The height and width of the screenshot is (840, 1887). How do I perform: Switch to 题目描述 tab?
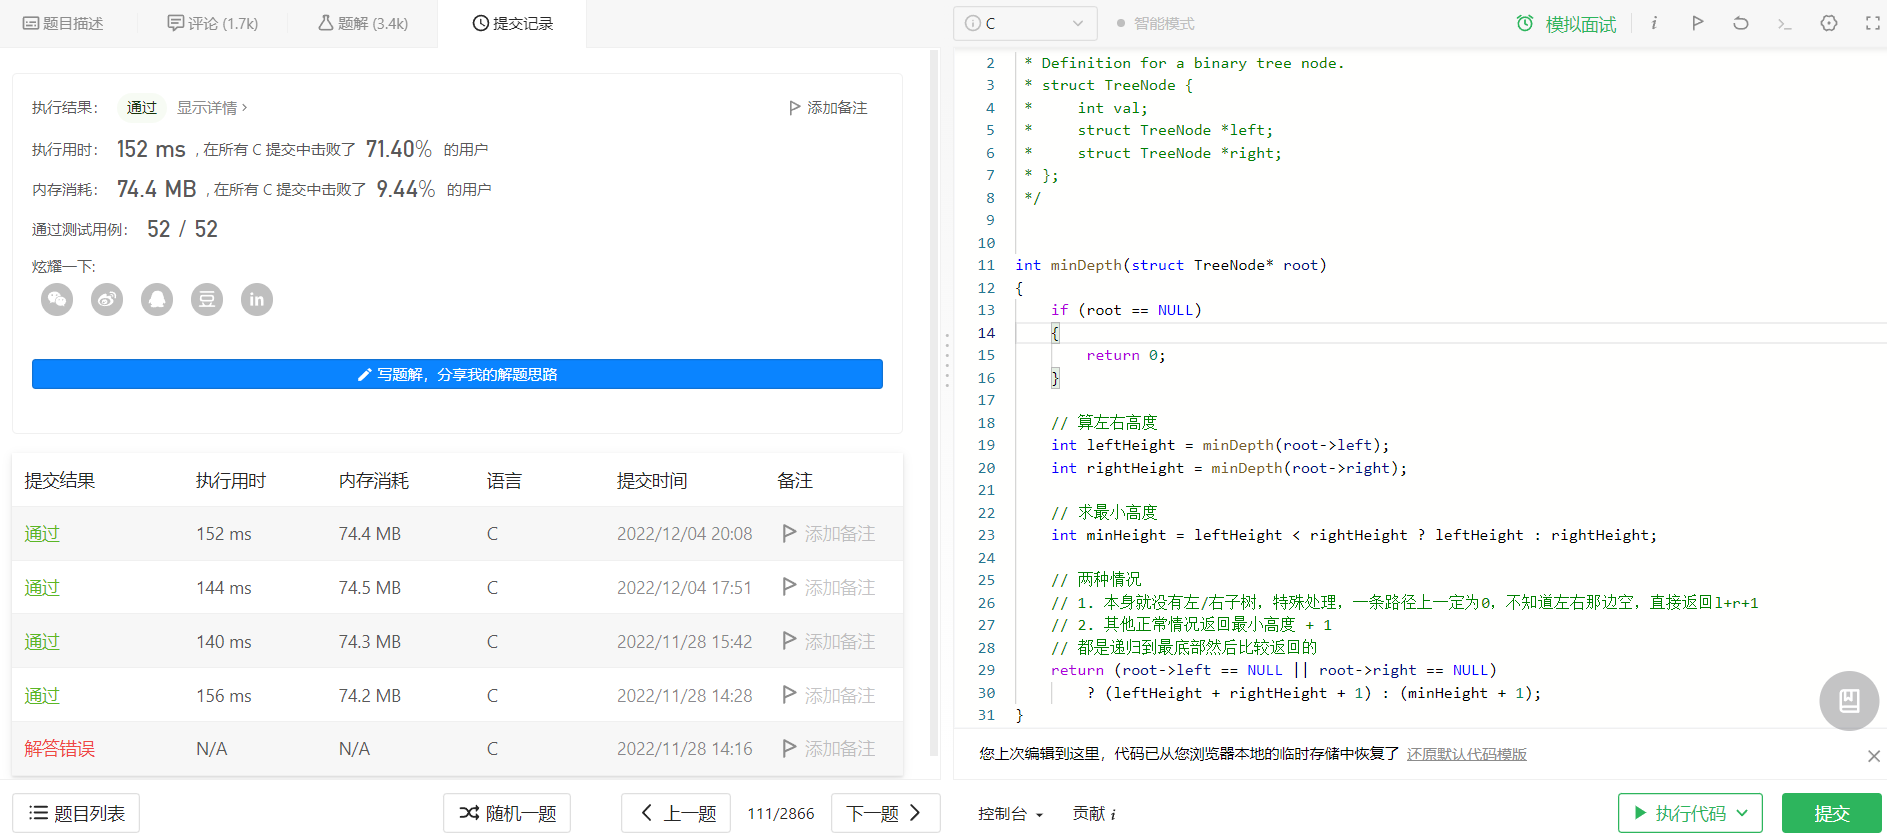(63, 23)
